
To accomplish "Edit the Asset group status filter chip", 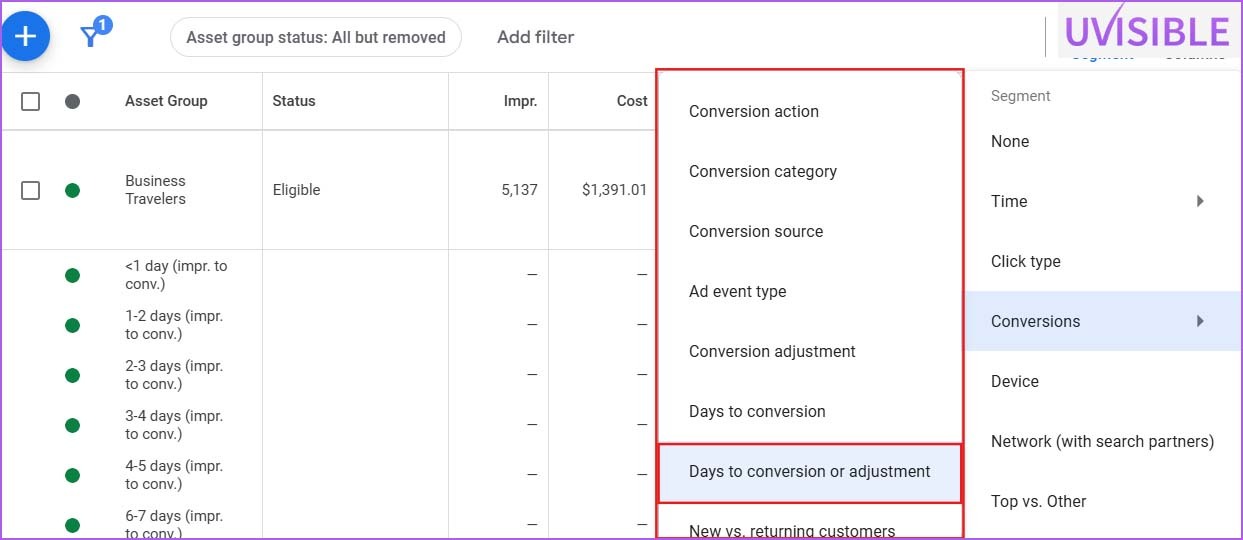I will point(316,37).
